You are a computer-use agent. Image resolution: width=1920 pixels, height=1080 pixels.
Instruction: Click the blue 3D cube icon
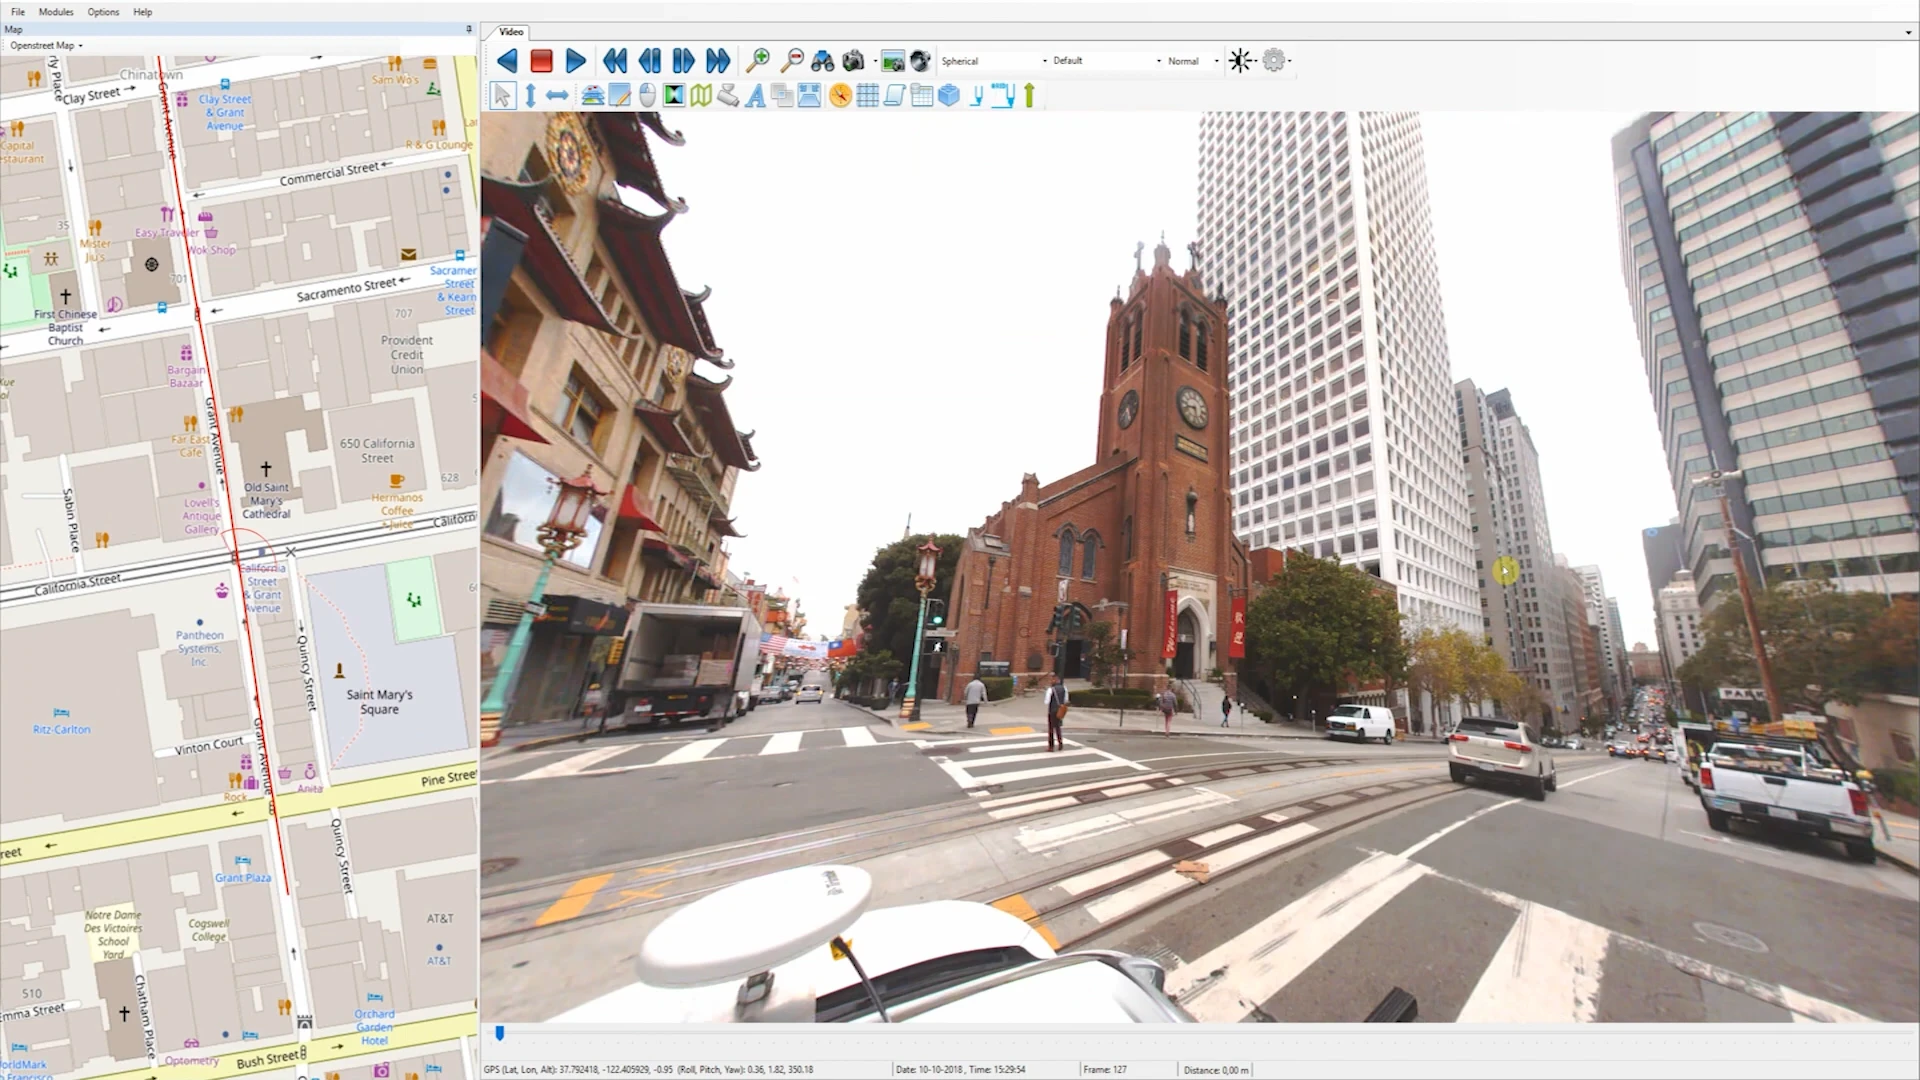[x=949, y=95]
